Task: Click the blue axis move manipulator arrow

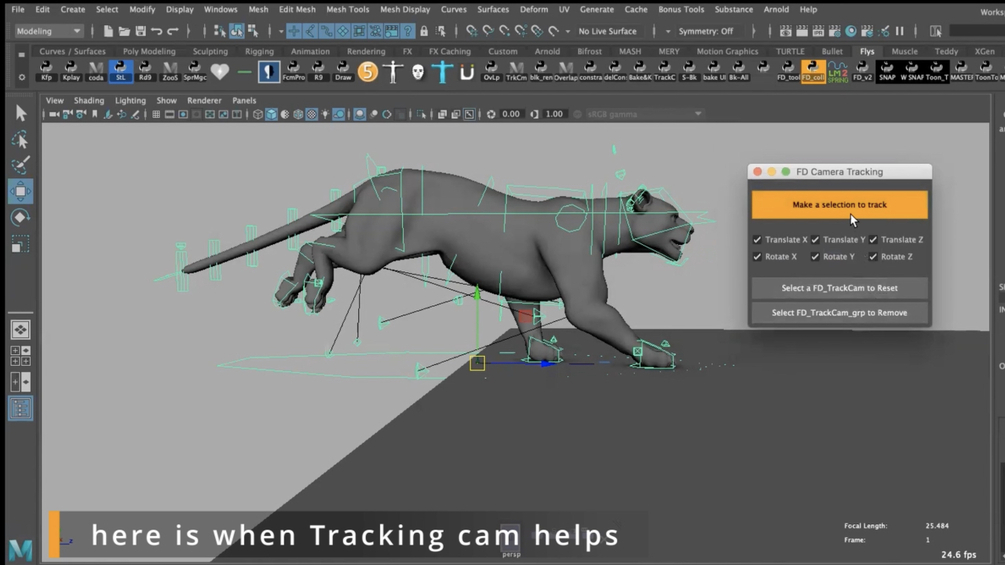Action: [547, 364]
